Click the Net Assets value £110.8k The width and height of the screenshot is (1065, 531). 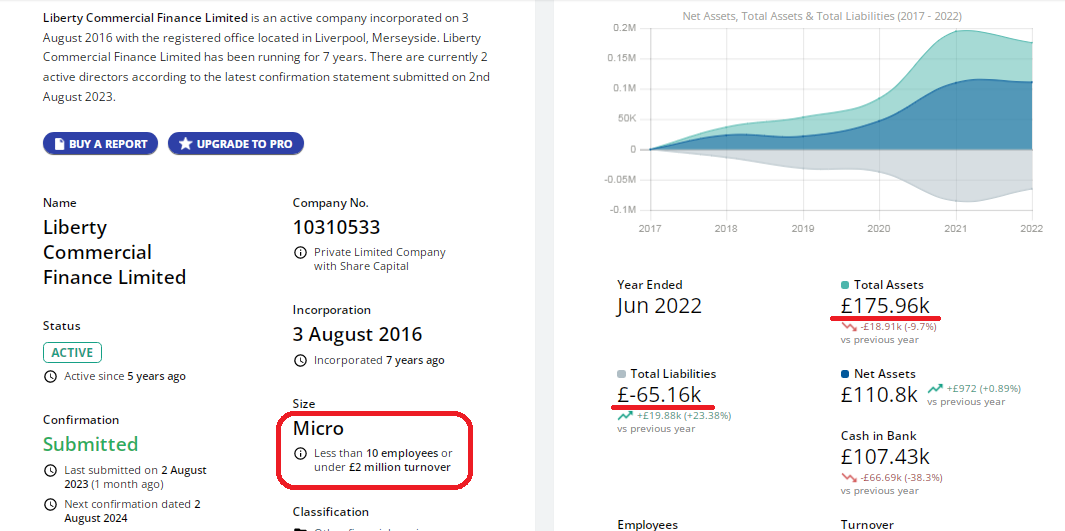pyautogui.click(x=879, y=394)
